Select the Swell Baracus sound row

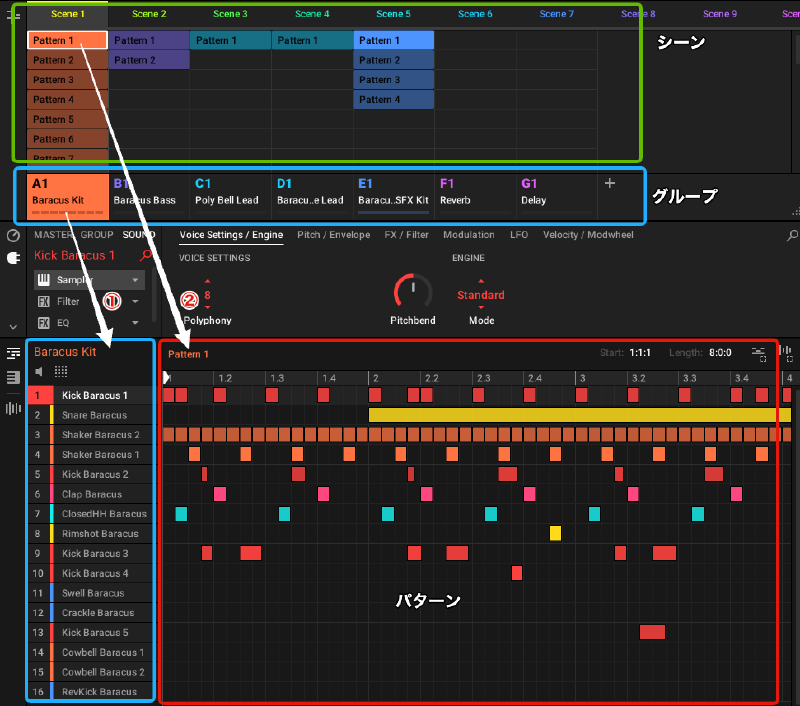tap(91, 593)
